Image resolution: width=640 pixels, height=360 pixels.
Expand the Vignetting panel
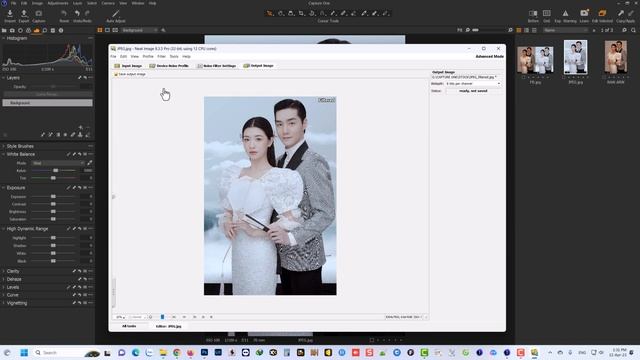point(4,303)
